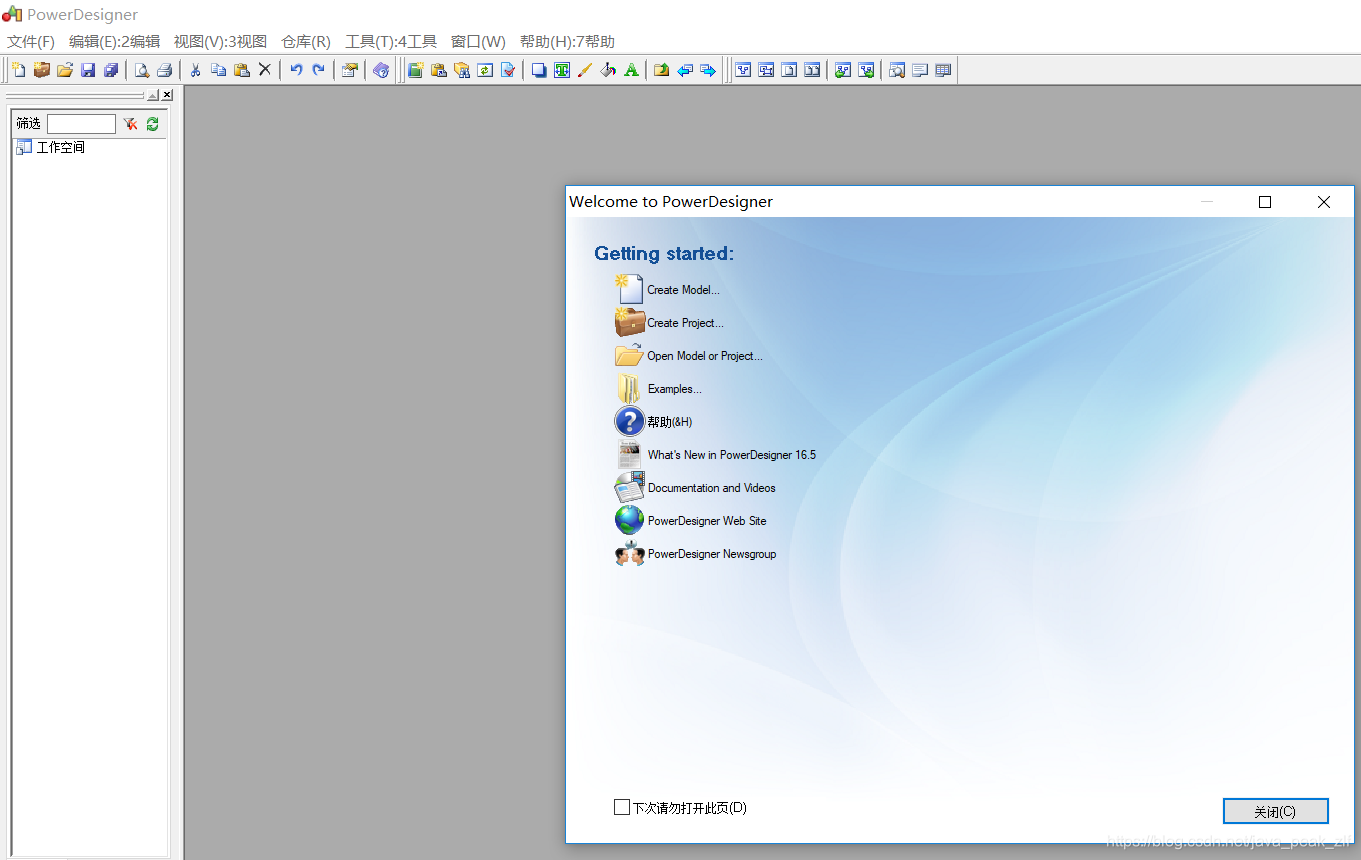Click the 关闭(C) button
The image size is (1361, 860).
click(1275, 811)
